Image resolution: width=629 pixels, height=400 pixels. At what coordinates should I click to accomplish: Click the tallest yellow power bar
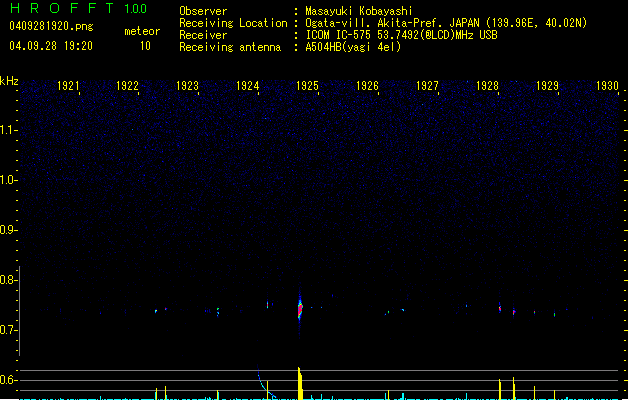pos(300,384)
